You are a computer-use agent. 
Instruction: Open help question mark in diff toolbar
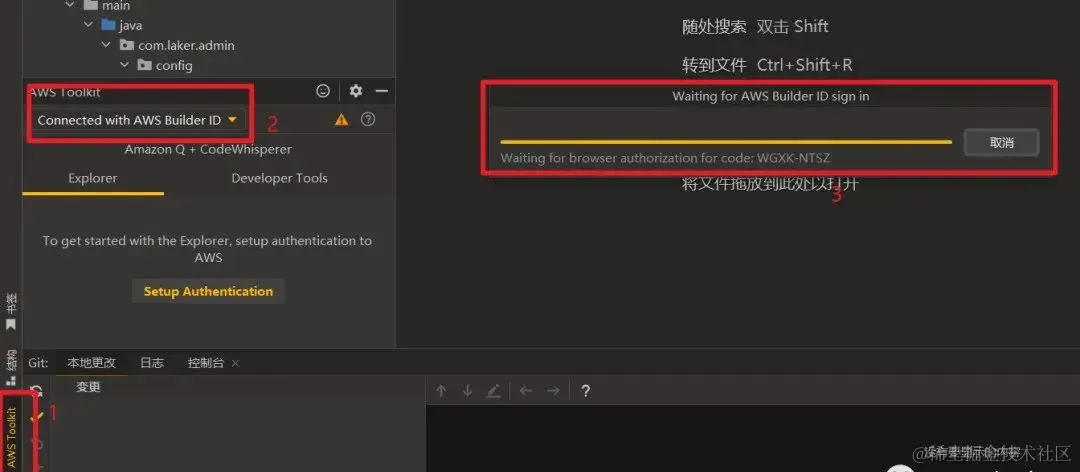click(585, 391)
